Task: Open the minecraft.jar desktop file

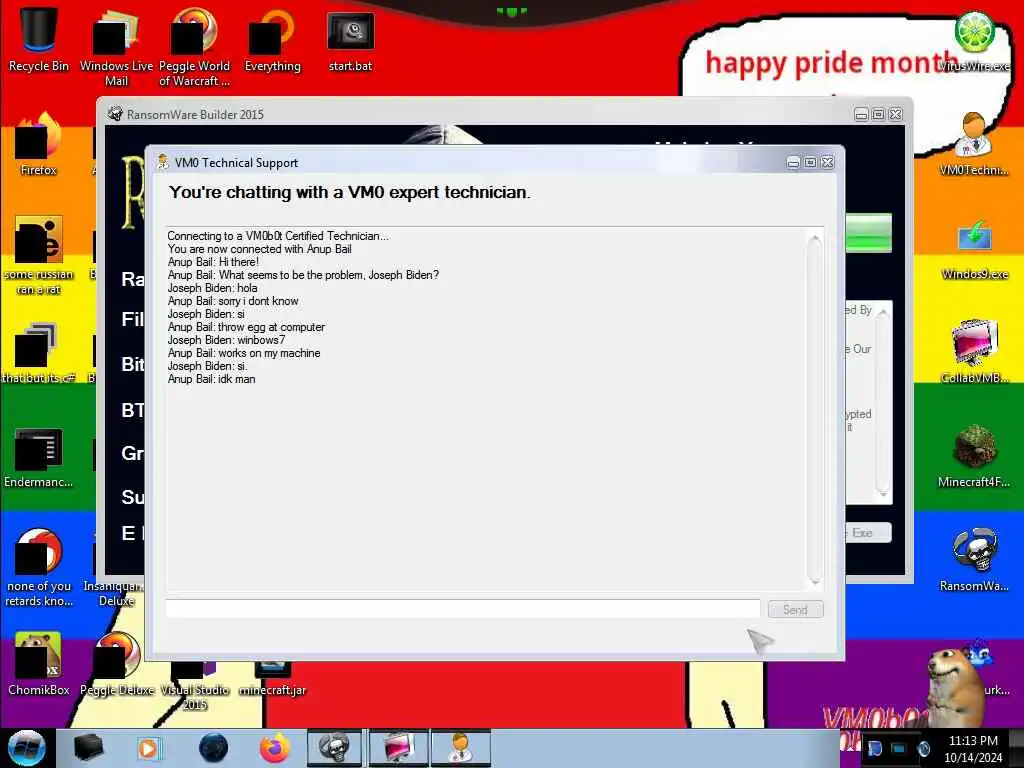Action: [272, 679]
